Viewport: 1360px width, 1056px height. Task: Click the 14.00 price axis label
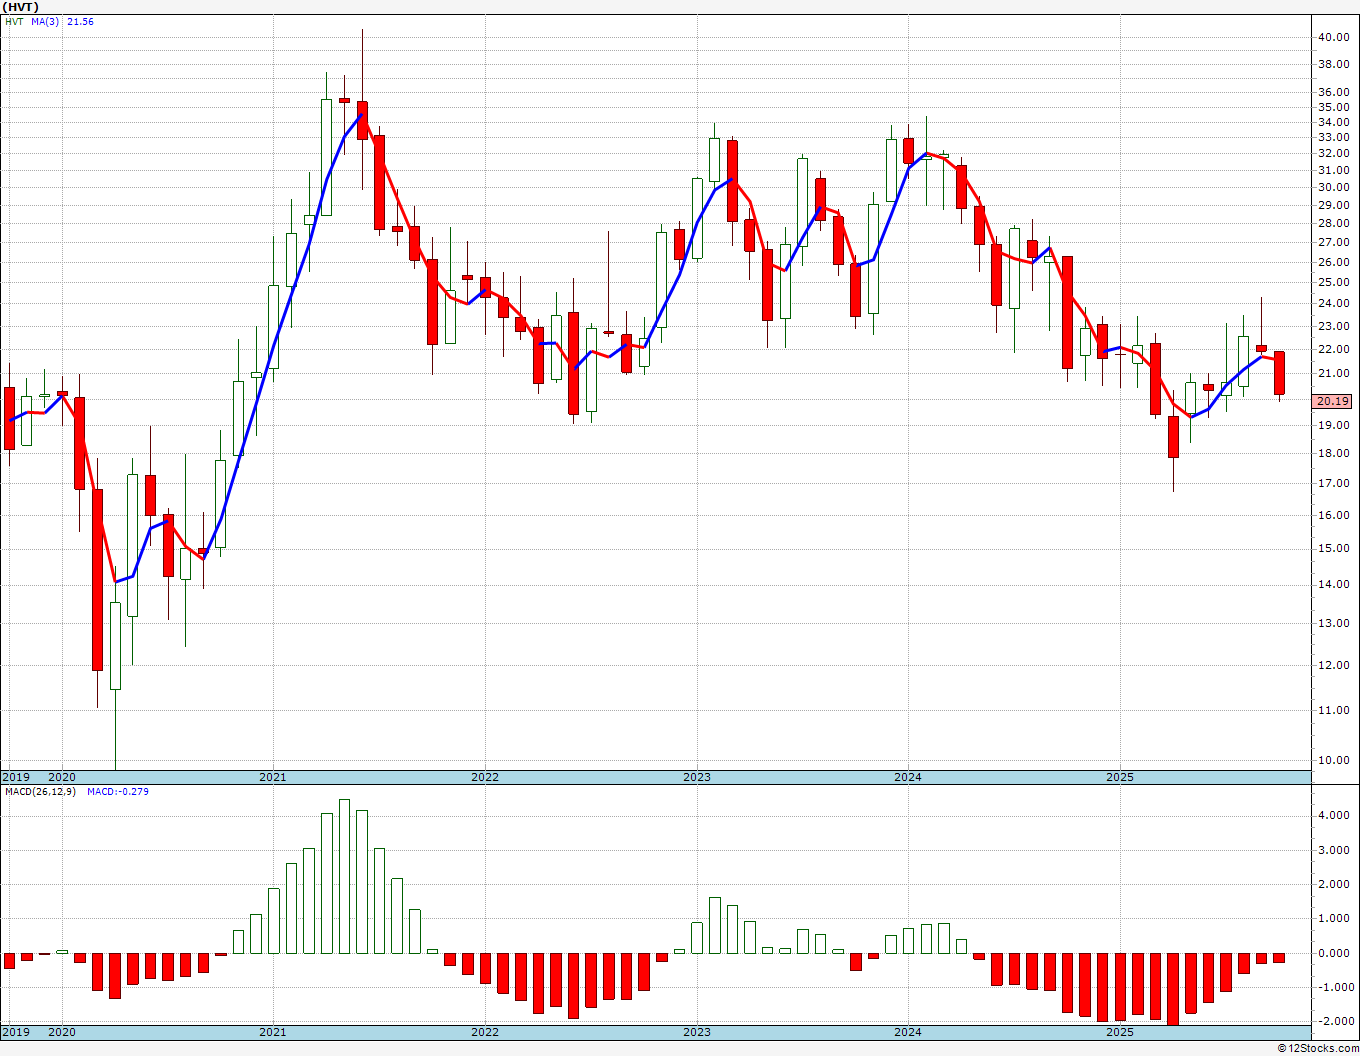tap(1333, 584)
